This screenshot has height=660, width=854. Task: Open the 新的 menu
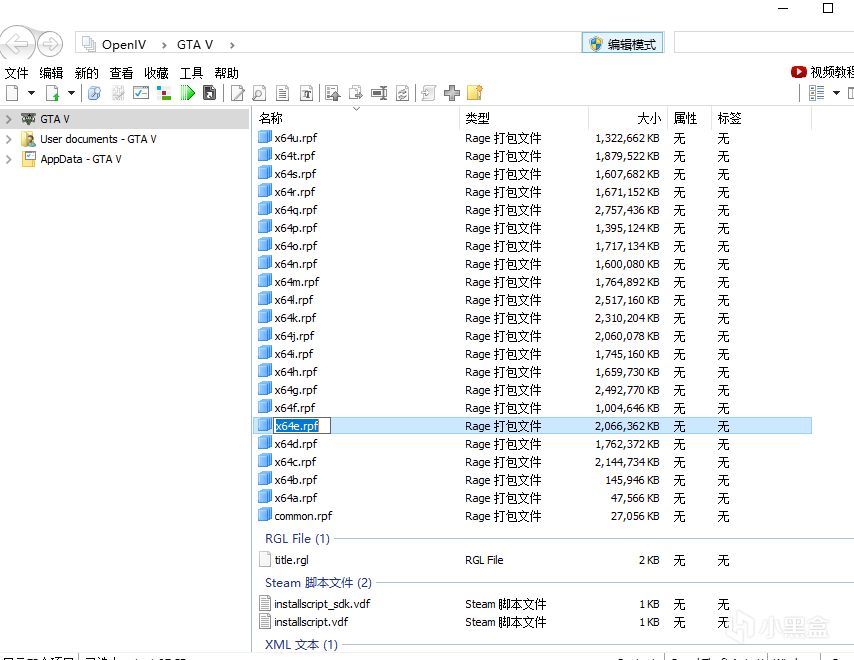(x=86, y=73)
